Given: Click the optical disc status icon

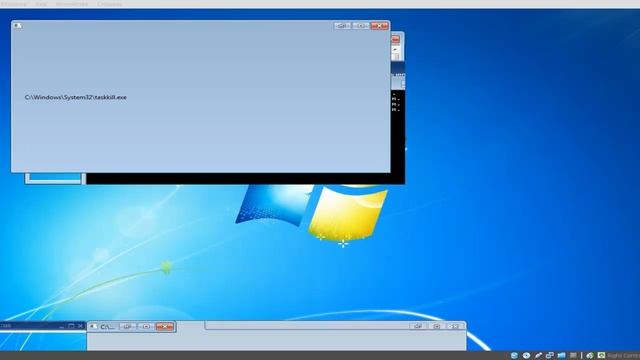Looking at the screenshot, I should pyautogui.click(x=527, y=356).
